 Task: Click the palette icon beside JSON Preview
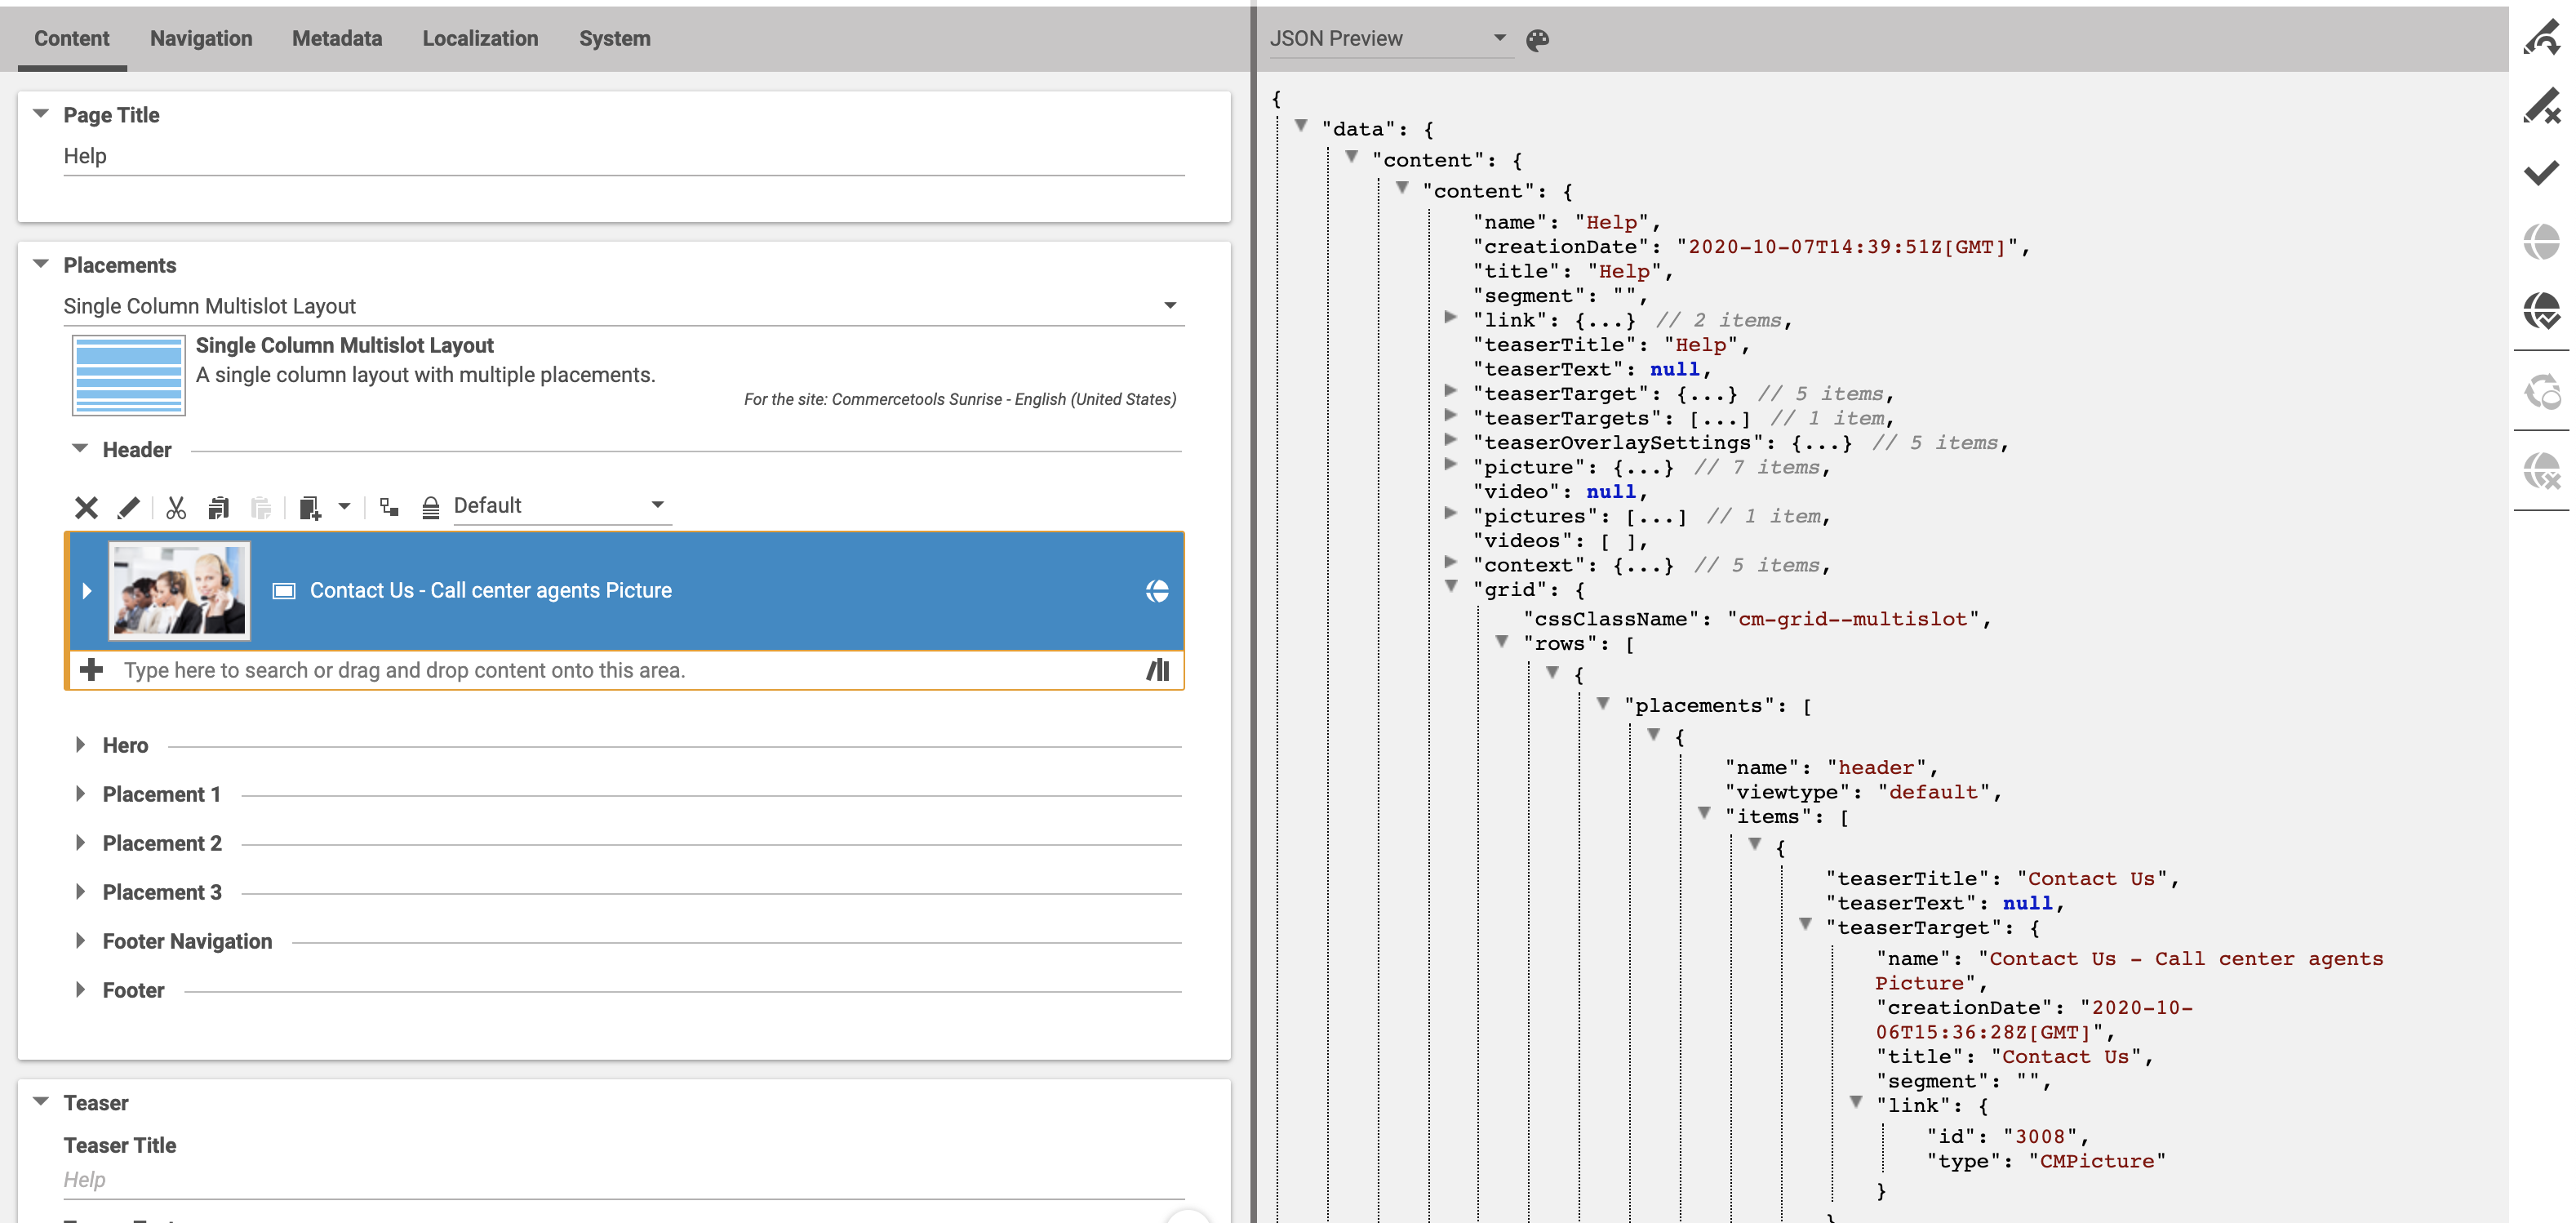tap(1537, 39)
